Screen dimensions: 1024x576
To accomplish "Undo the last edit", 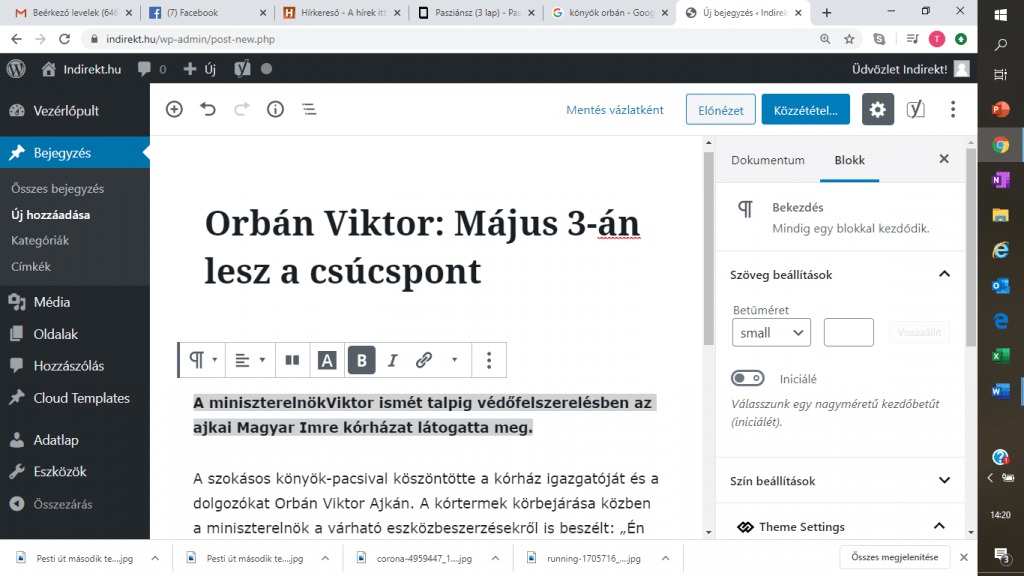I will 208,110.
